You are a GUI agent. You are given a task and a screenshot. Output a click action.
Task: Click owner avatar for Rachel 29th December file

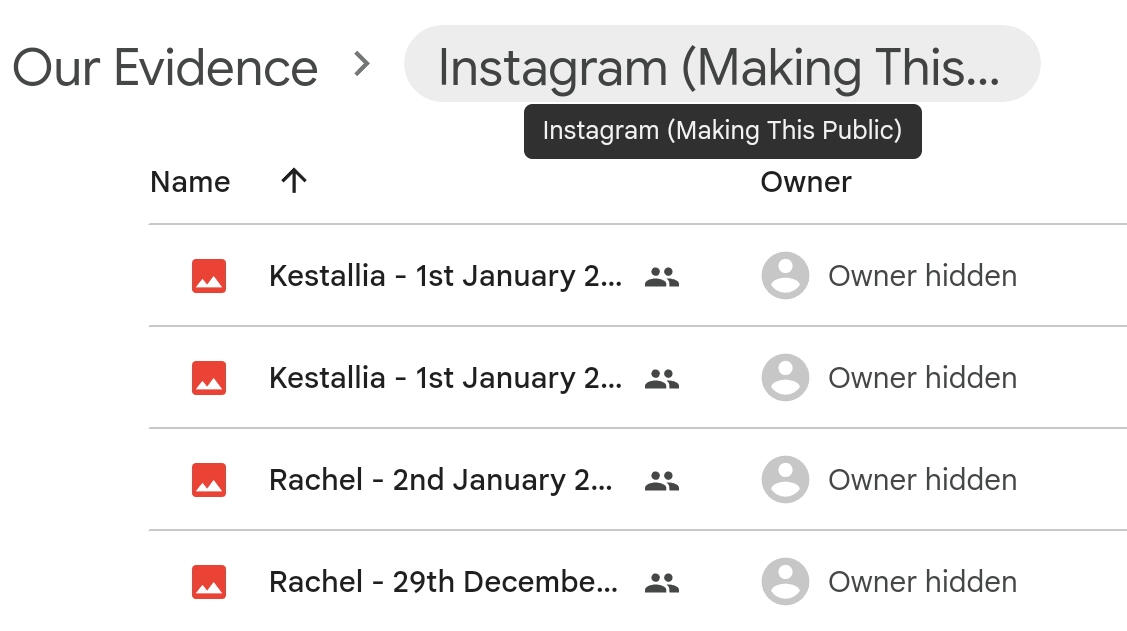(x=785, y=582)
